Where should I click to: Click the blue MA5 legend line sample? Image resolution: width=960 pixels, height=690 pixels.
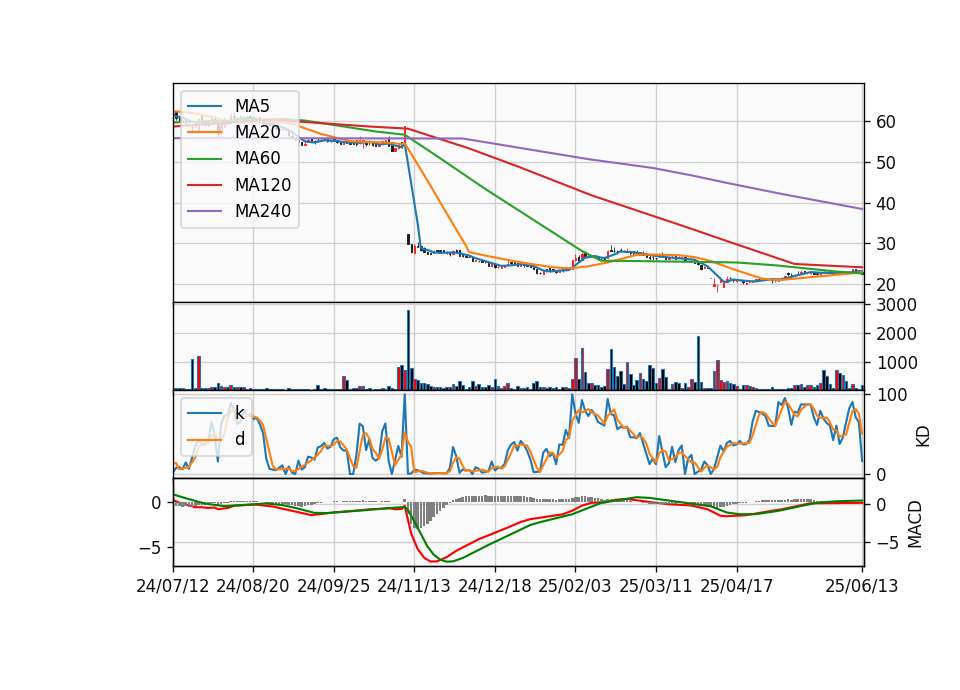[x=205, y=107]
